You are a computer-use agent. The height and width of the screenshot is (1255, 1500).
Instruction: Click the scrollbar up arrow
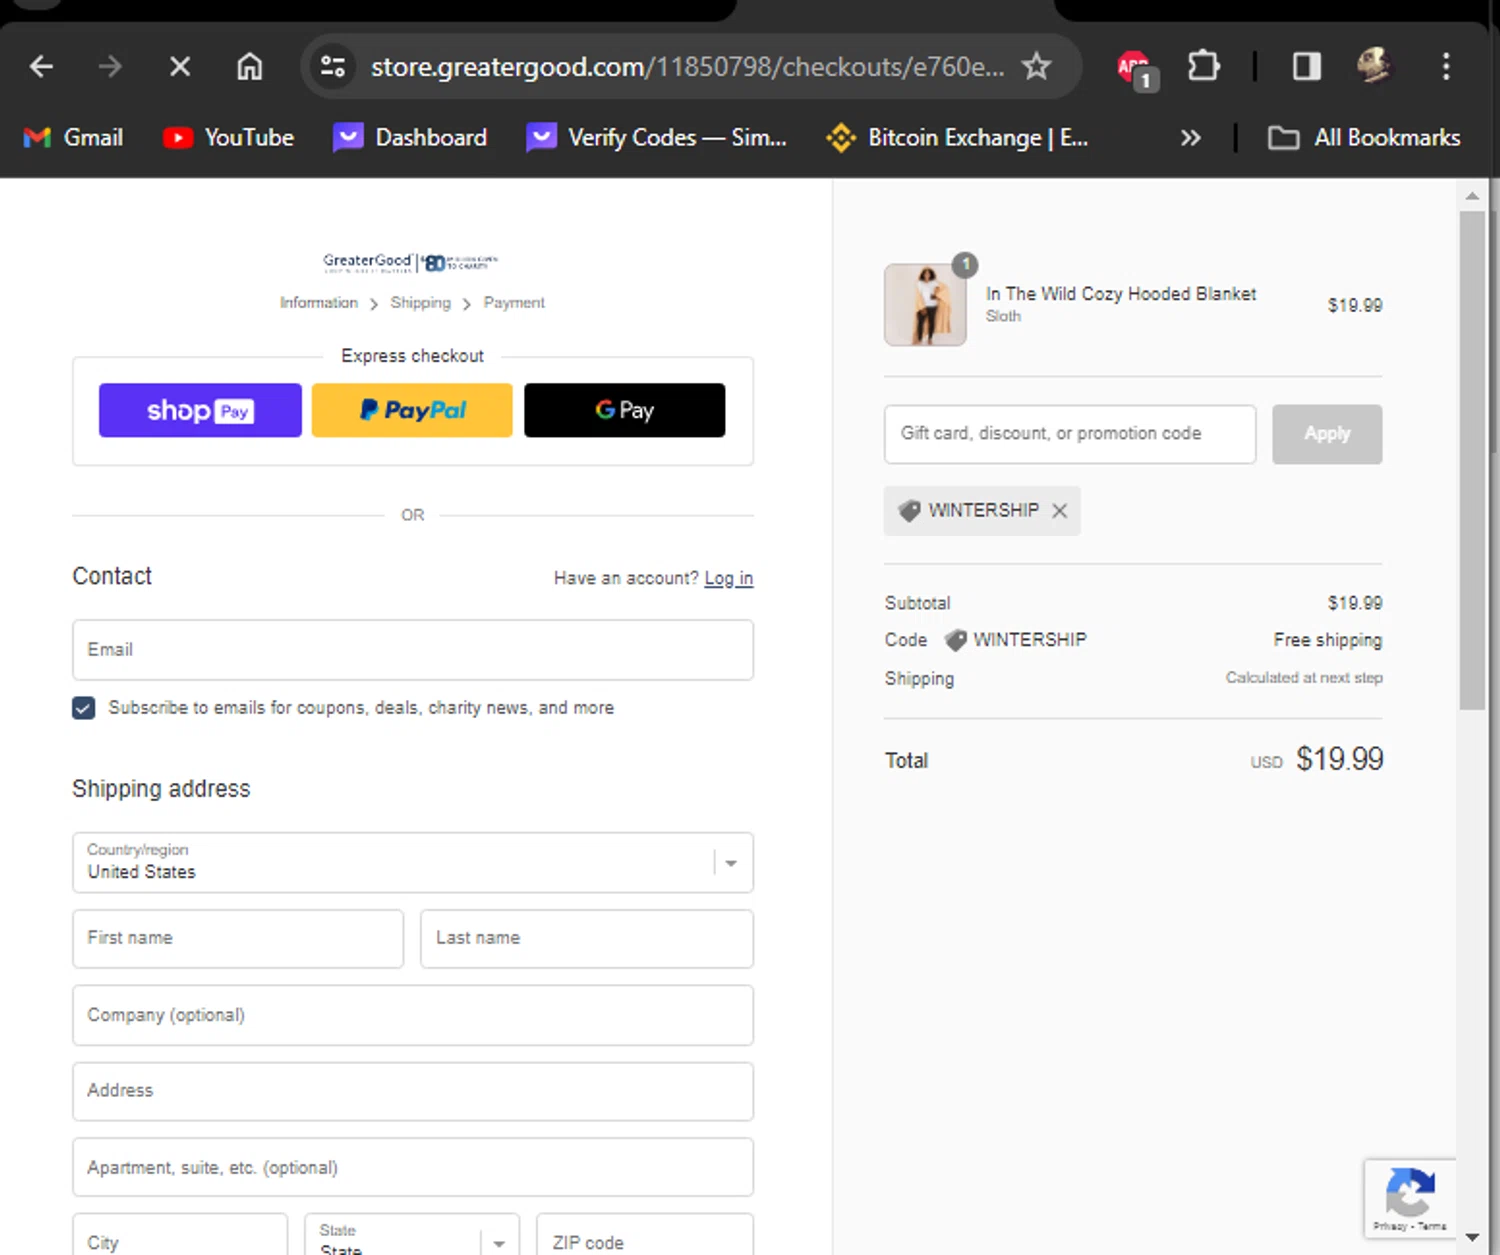[1472, 196]
